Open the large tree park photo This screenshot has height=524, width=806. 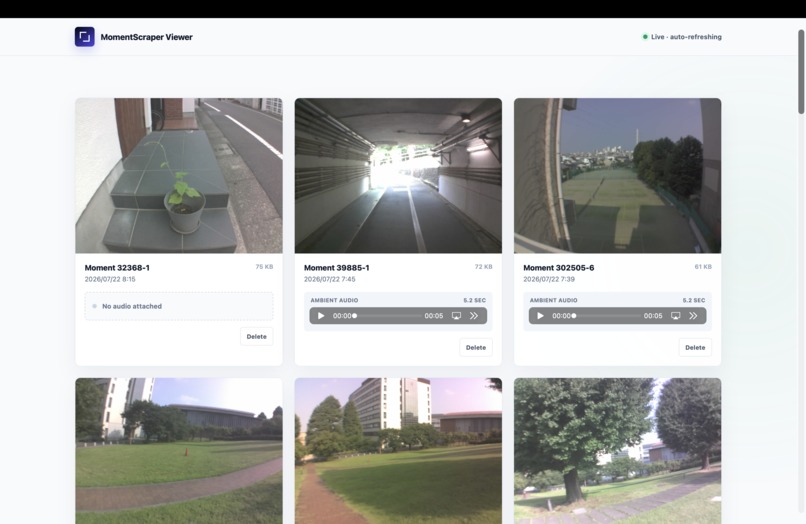(617, 451)
